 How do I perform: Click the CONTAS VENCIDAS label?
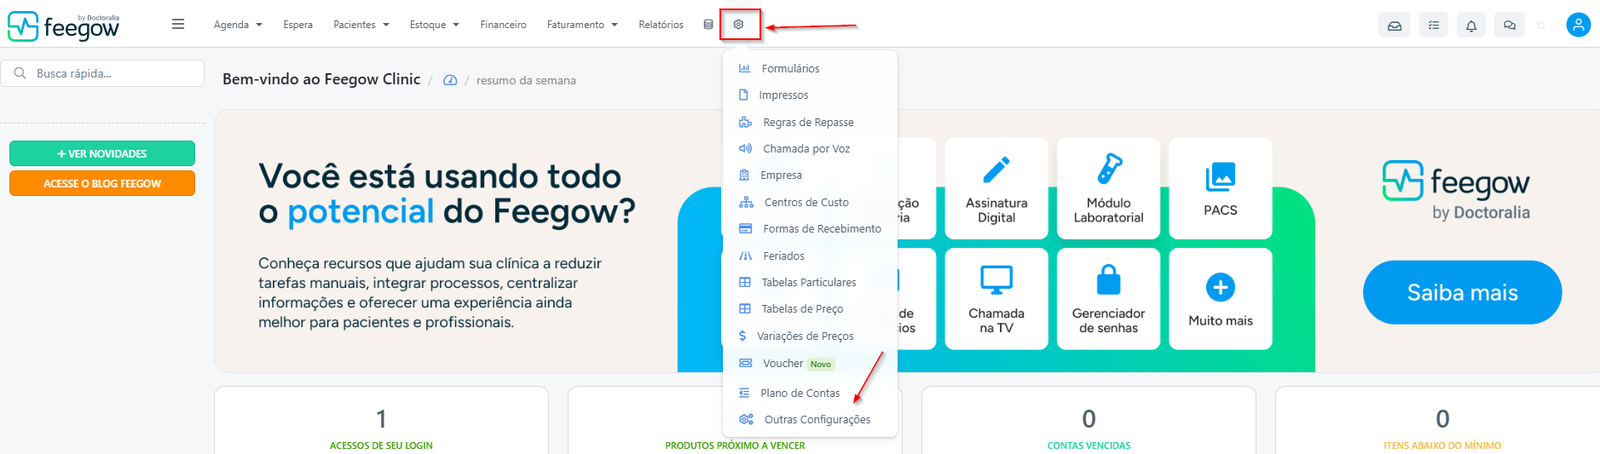(x=1089, y=445)
